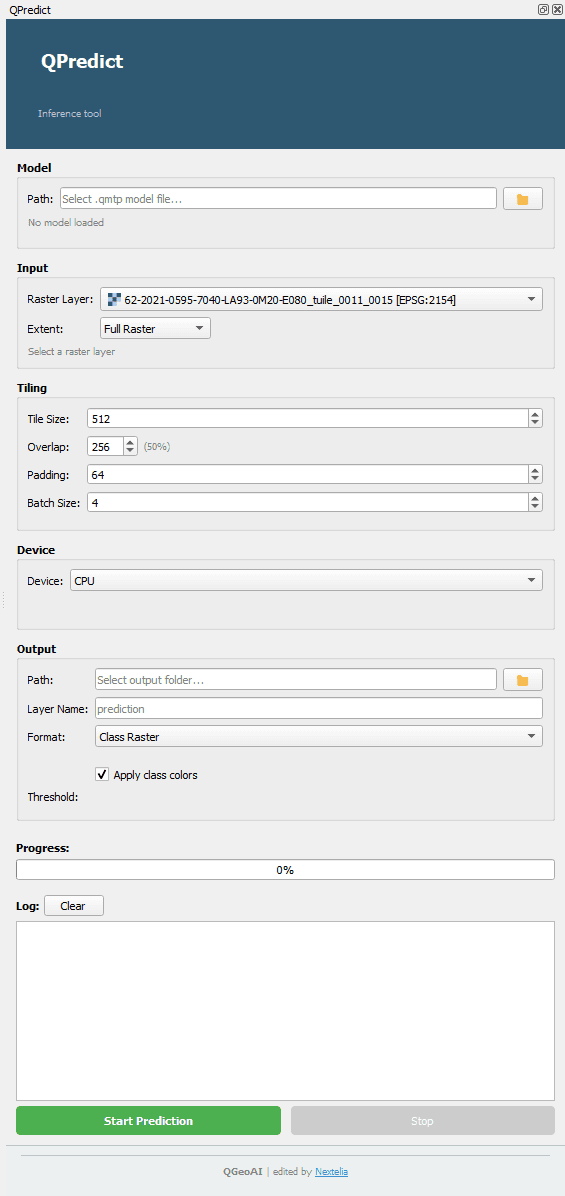Browse for the output folder
Image resolution: width=565 pixels, height=1196 pixels.
point(522,680)
